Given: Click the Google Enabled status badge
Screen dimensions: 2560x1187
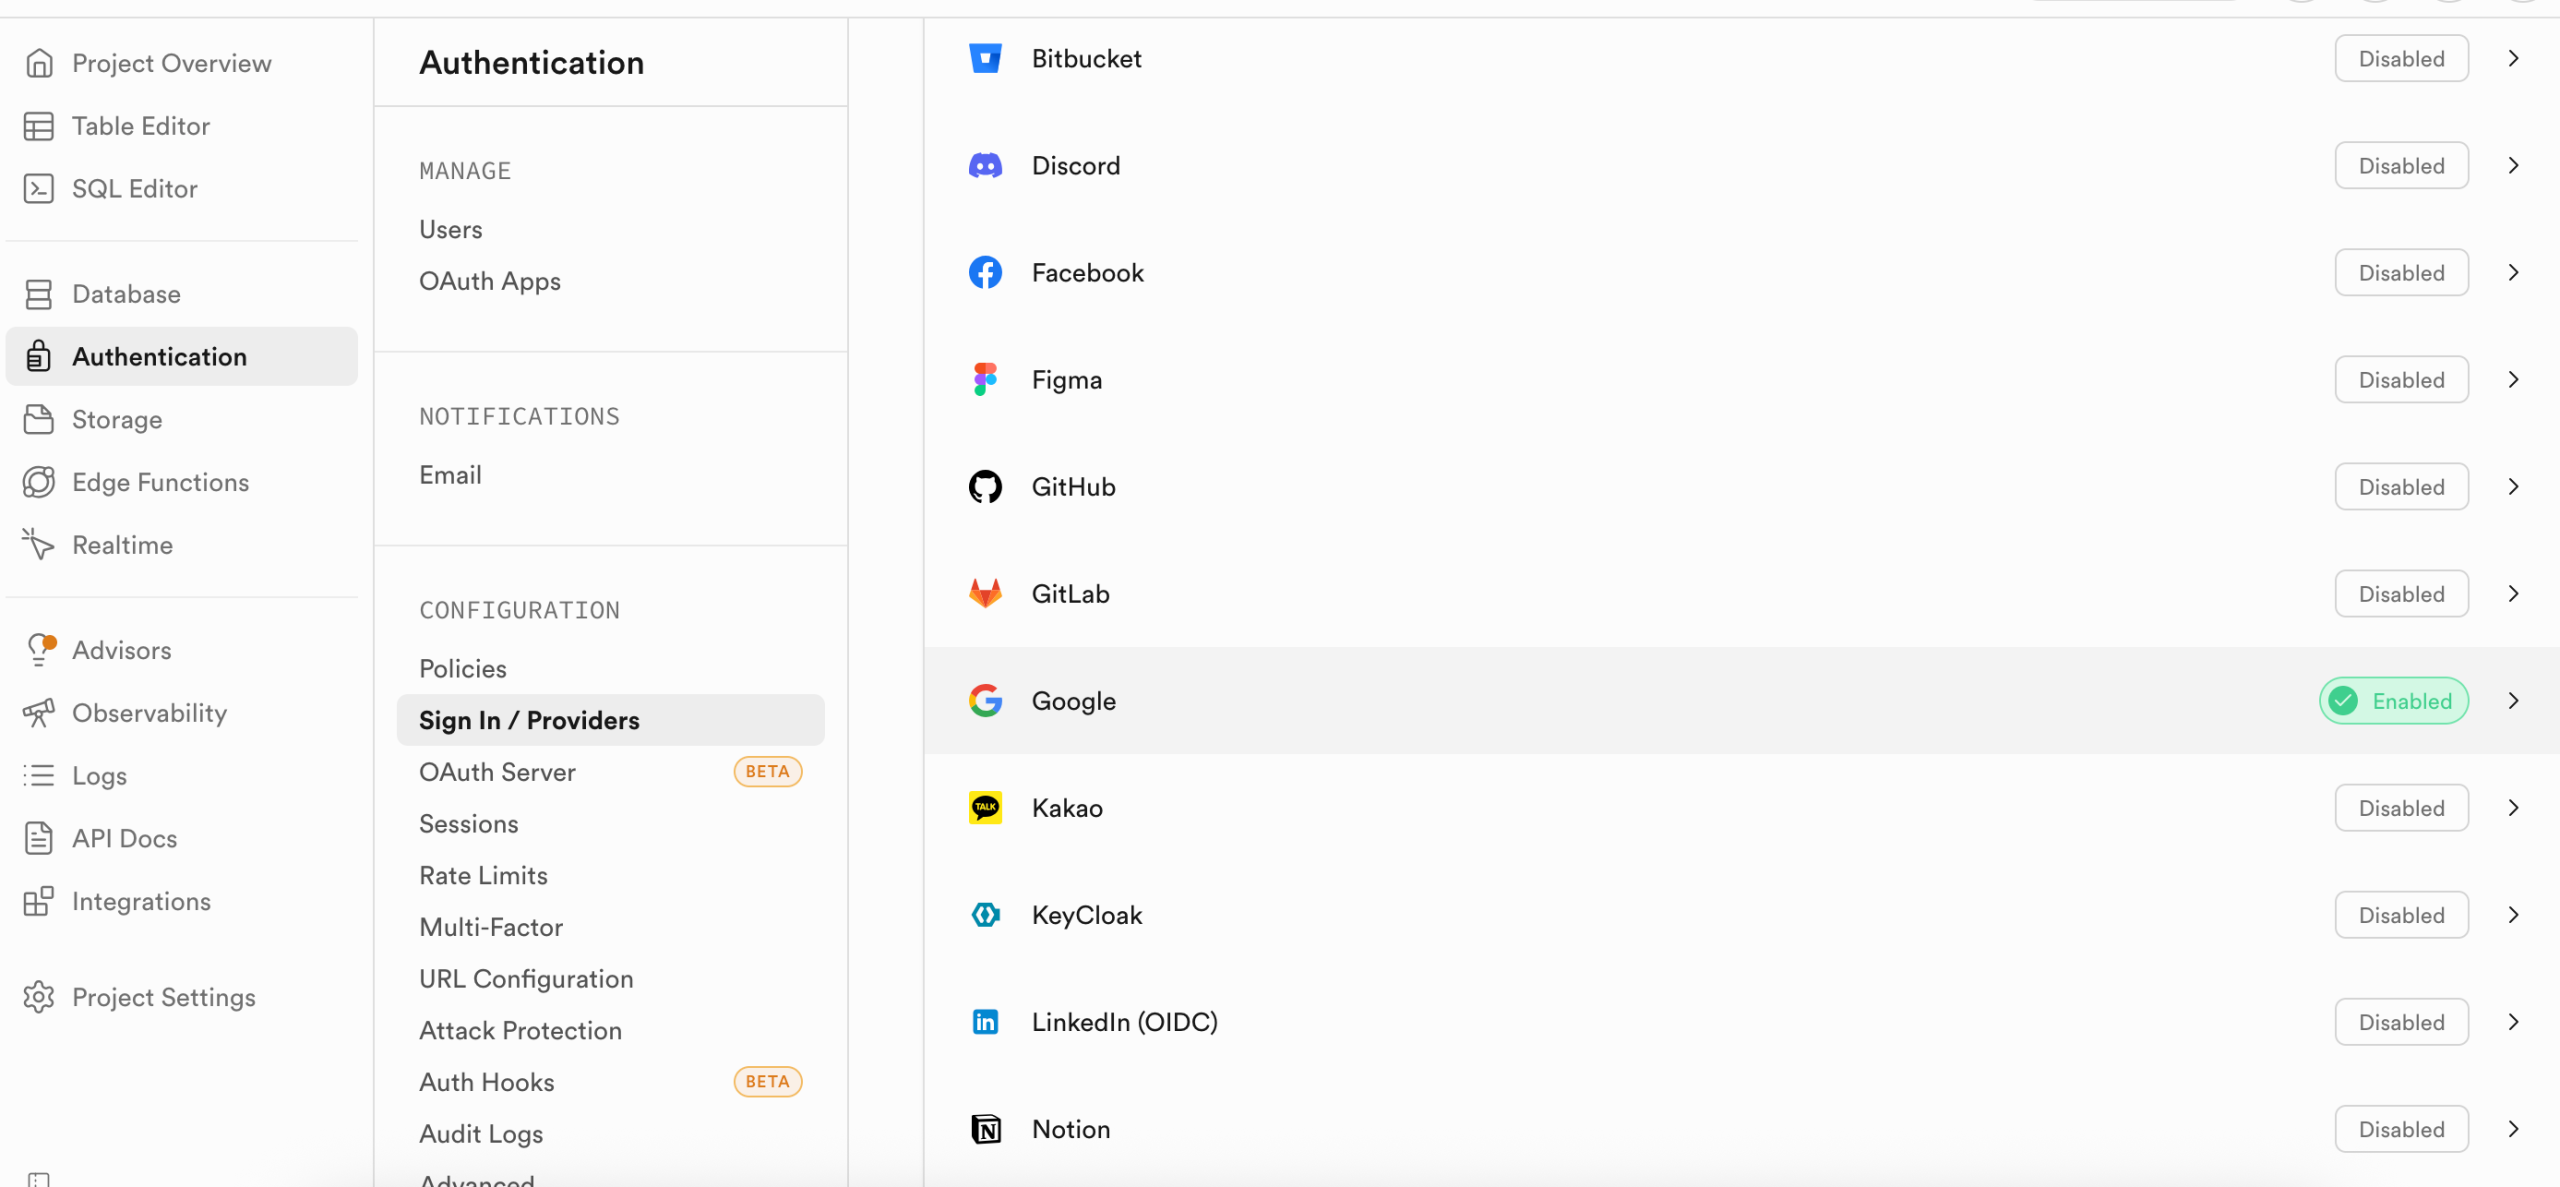Looking at the screenshot, I should tap(2393, 701).
